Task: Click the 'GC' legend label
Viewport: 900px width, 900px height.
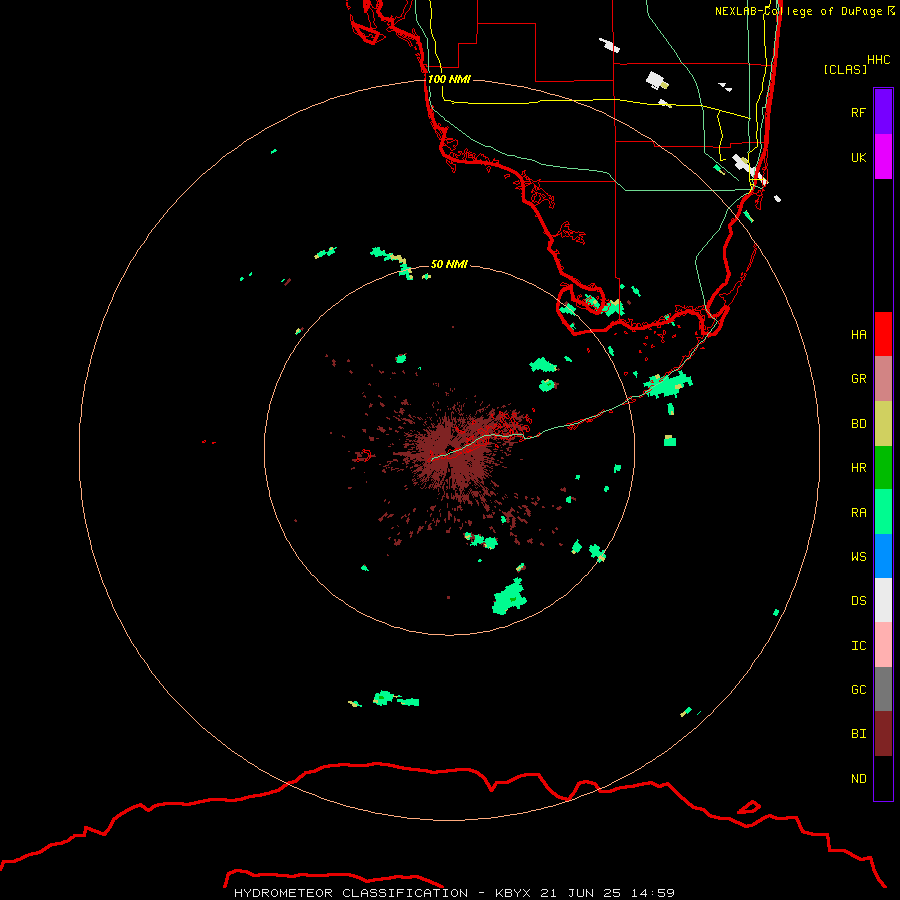Action: pos(858,689)
